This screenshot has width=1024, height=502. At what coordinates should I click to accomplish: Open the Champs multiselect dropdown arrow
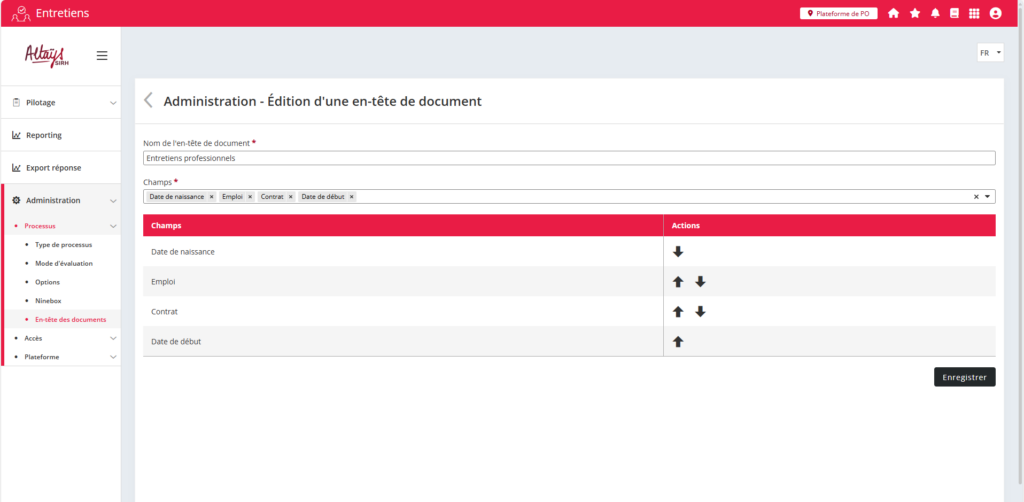(988, 197)
